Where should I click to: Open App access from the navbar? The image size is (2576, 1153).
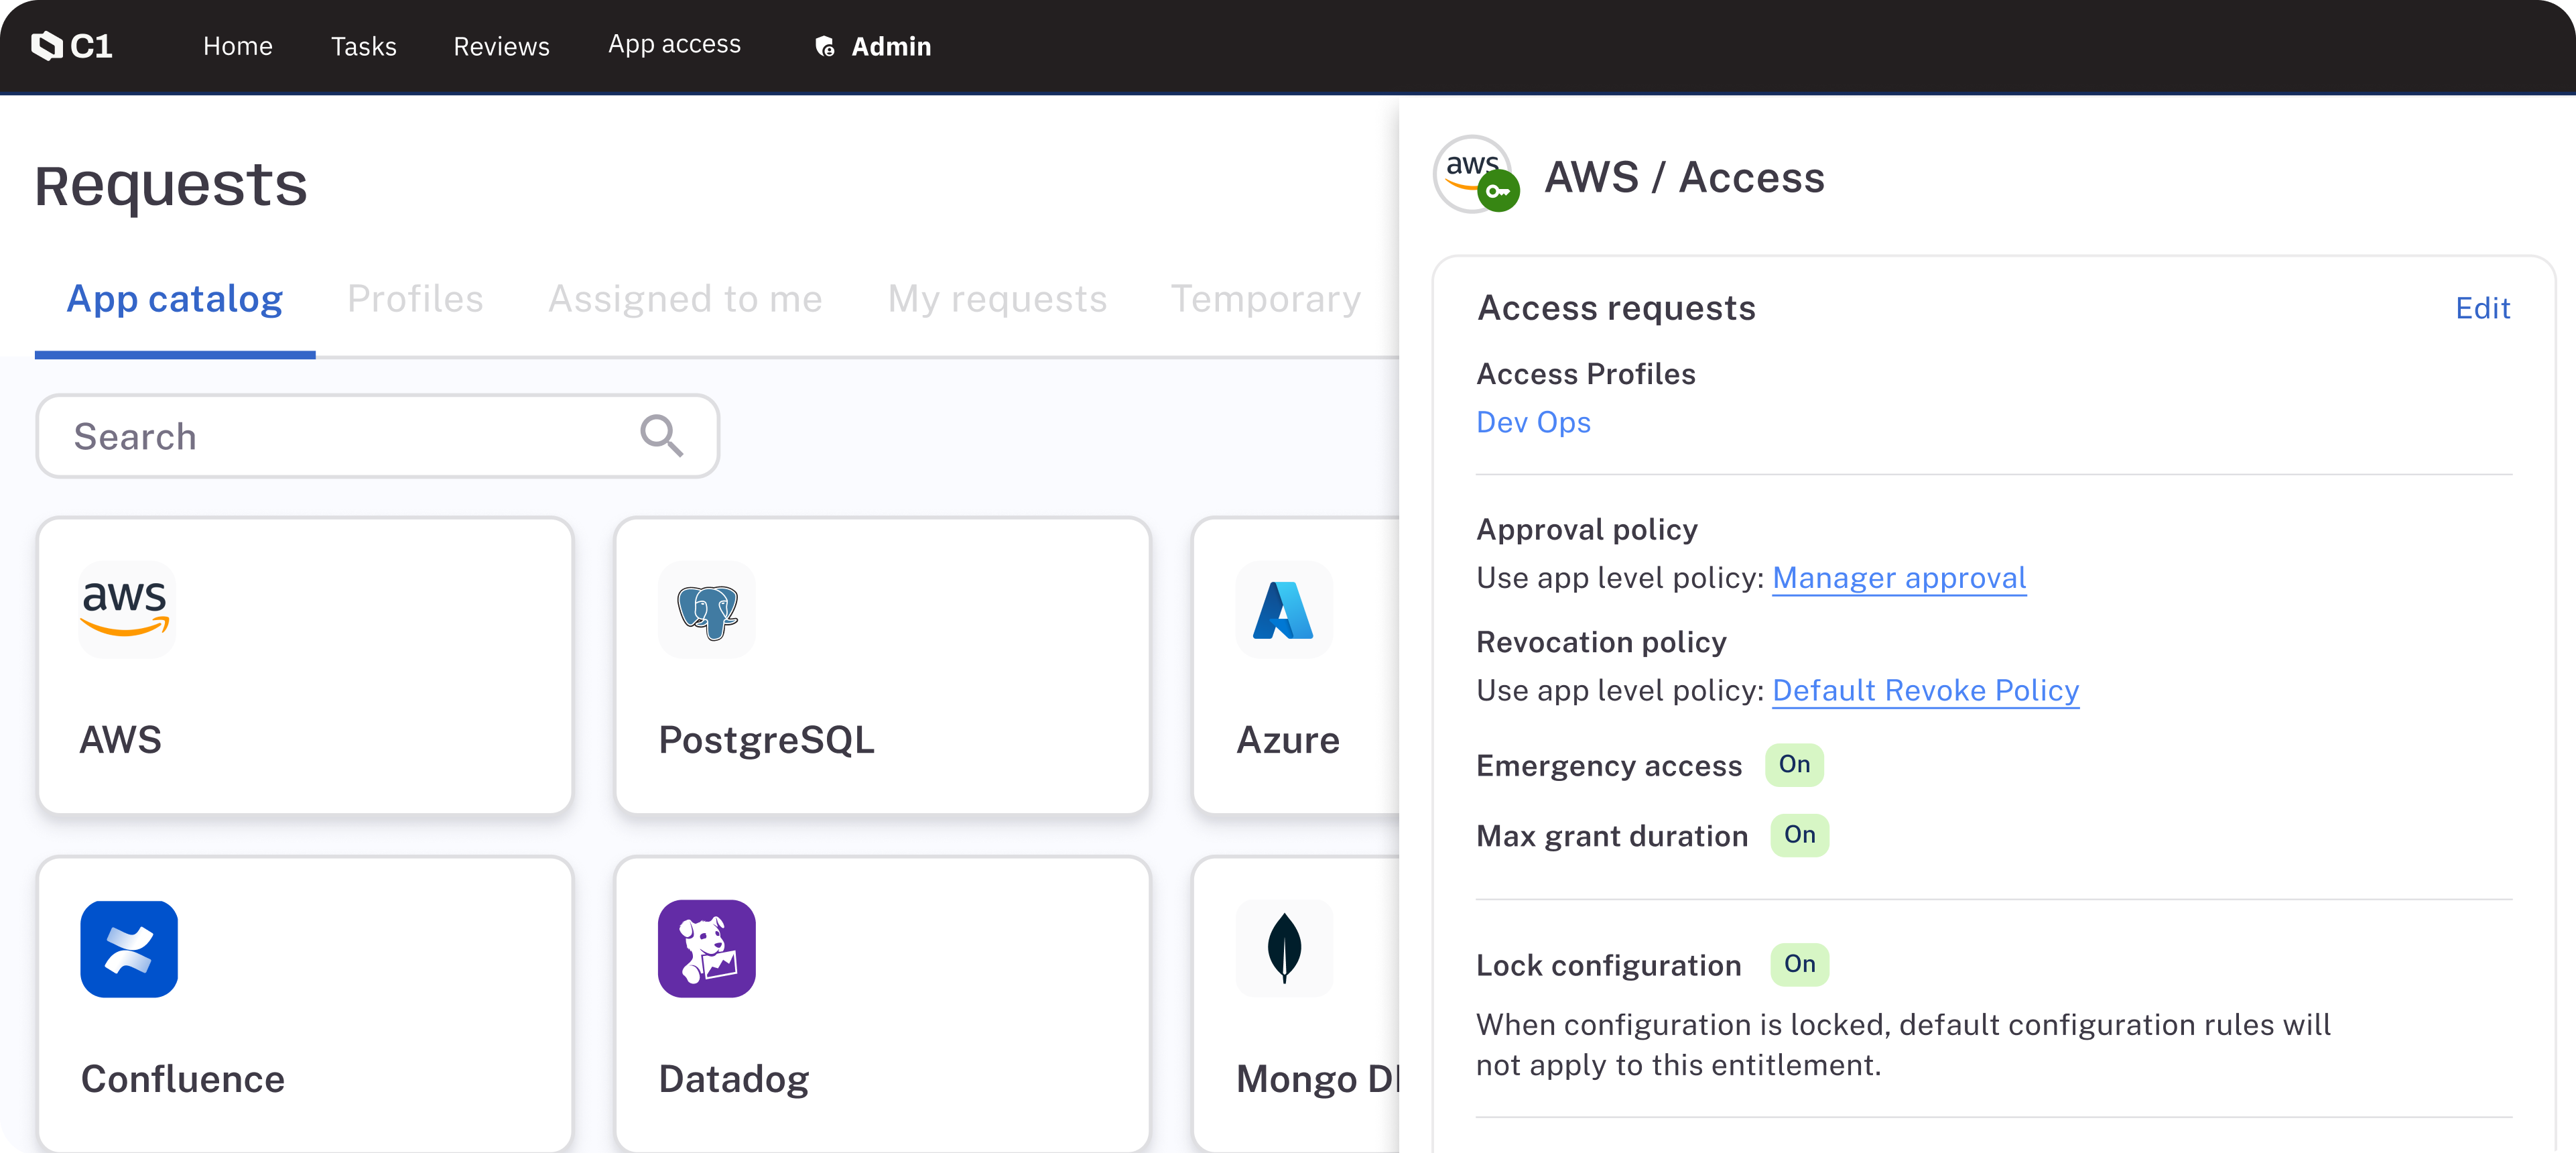(674, 44)
